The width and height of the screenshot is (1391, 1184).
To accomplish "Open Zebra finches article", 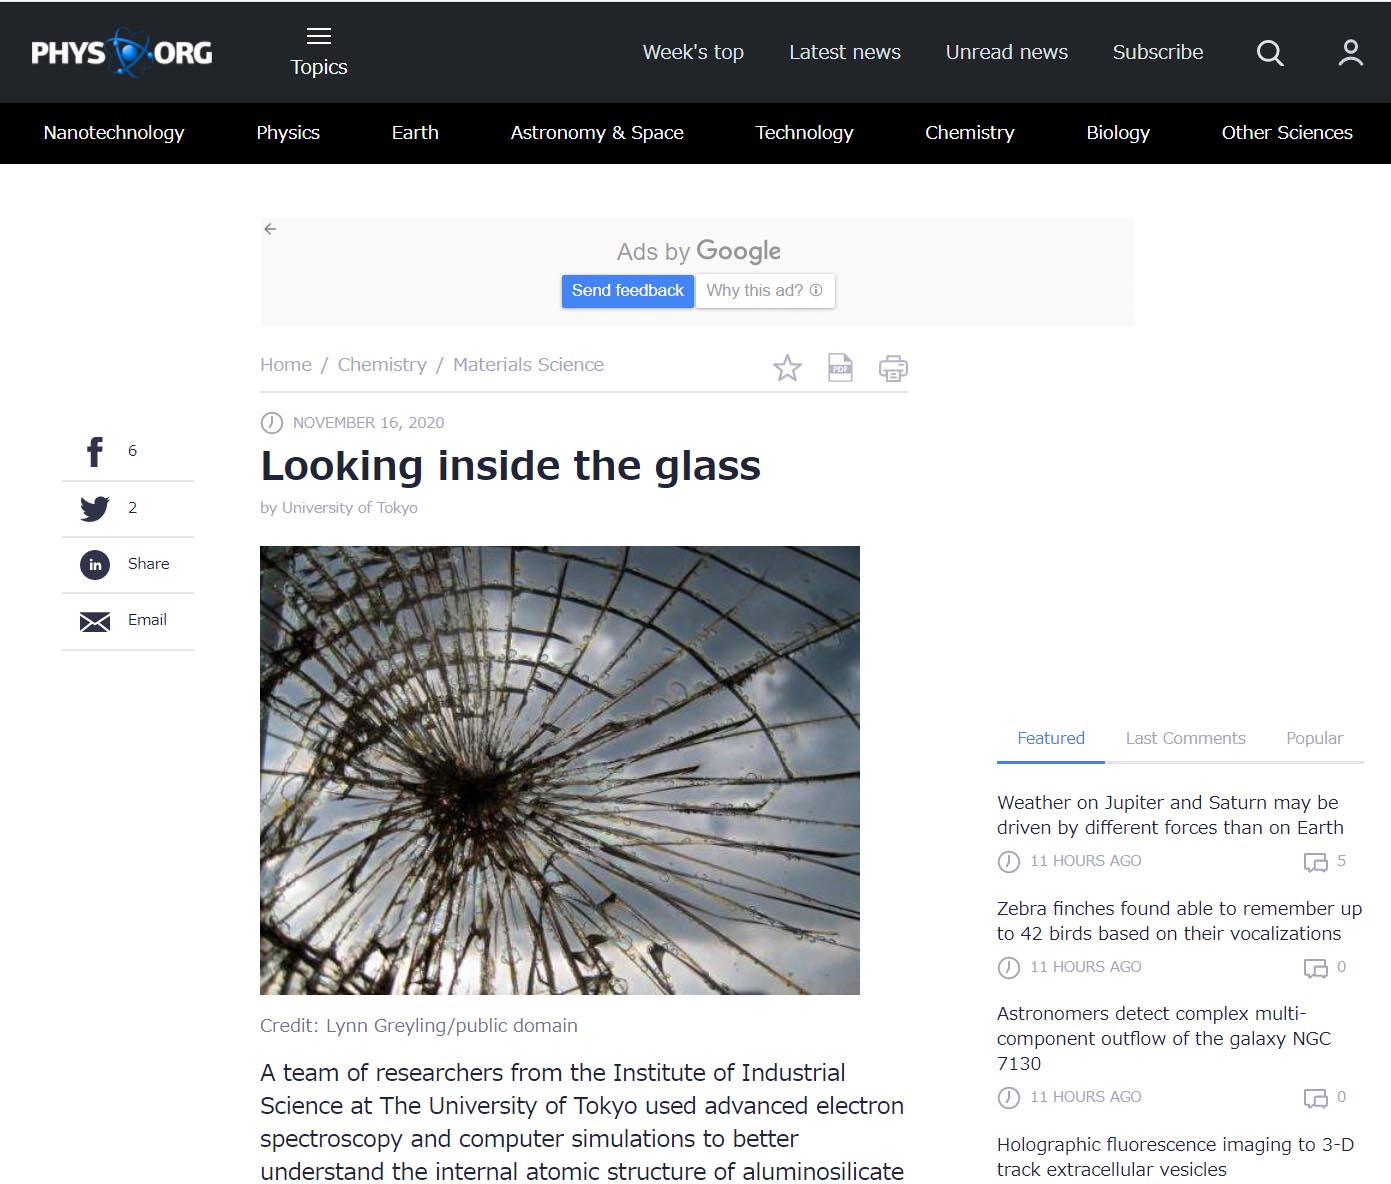I will click(1180, 921).
